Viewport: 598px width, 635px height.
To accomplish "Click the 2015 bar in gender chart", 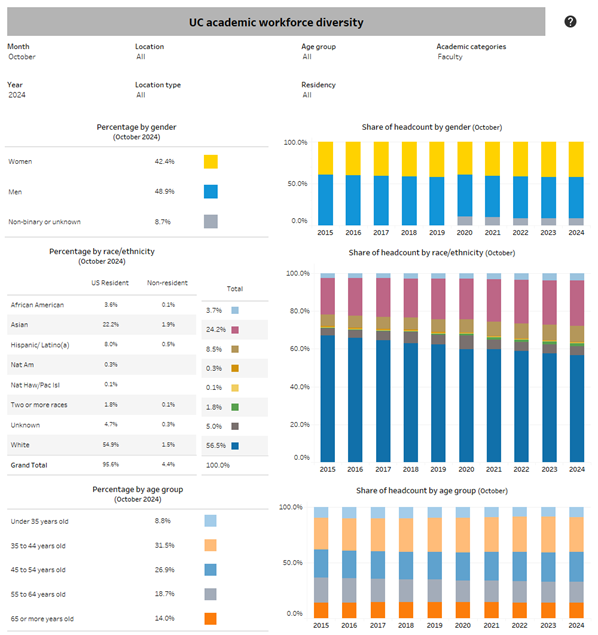I will [x=325, y=183].
